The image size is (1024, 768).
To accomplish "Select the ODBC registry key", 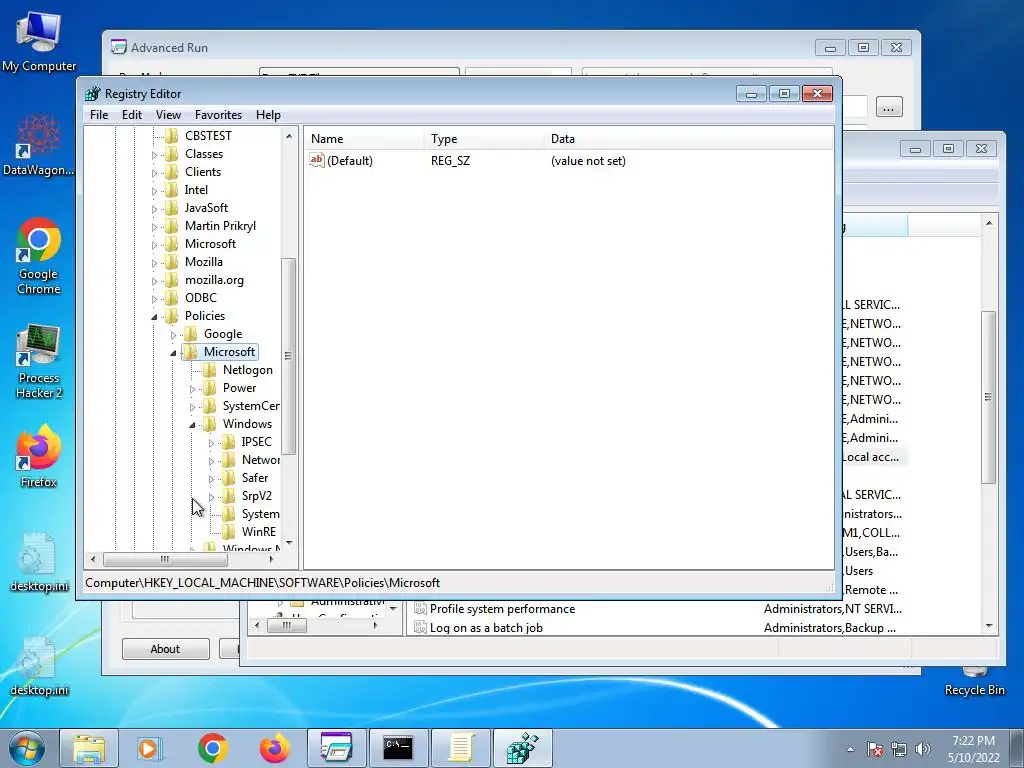I will pos(200,297).
